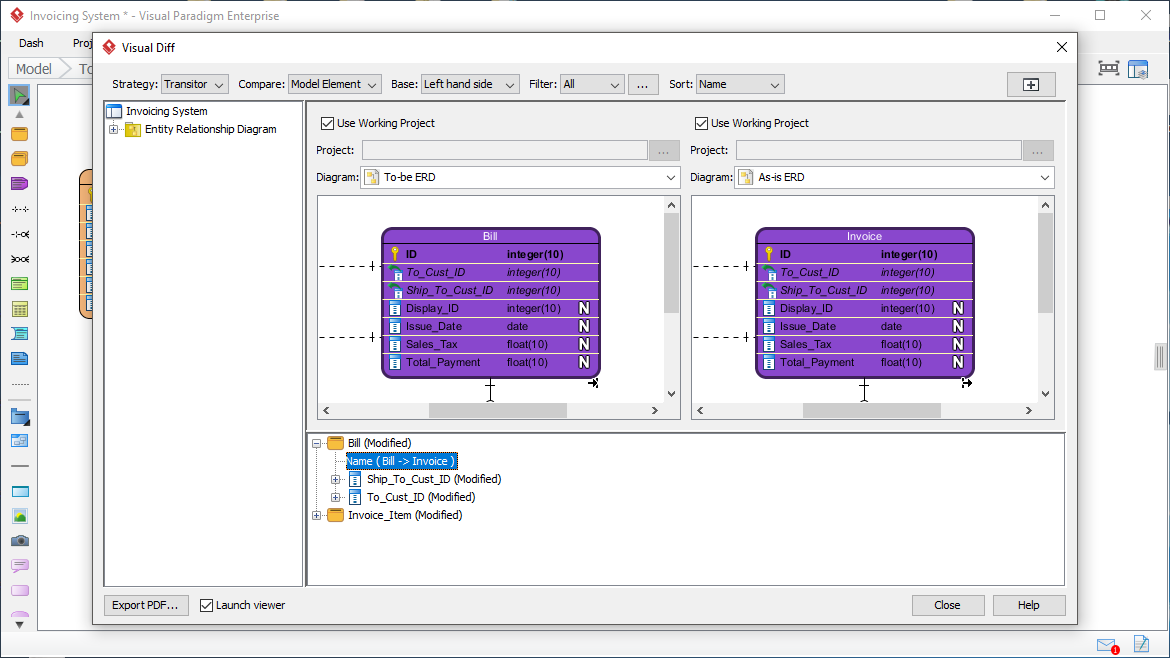1170x658 pixels.
Task: Select the pointer tool in diagram palette
Action: 19,95
